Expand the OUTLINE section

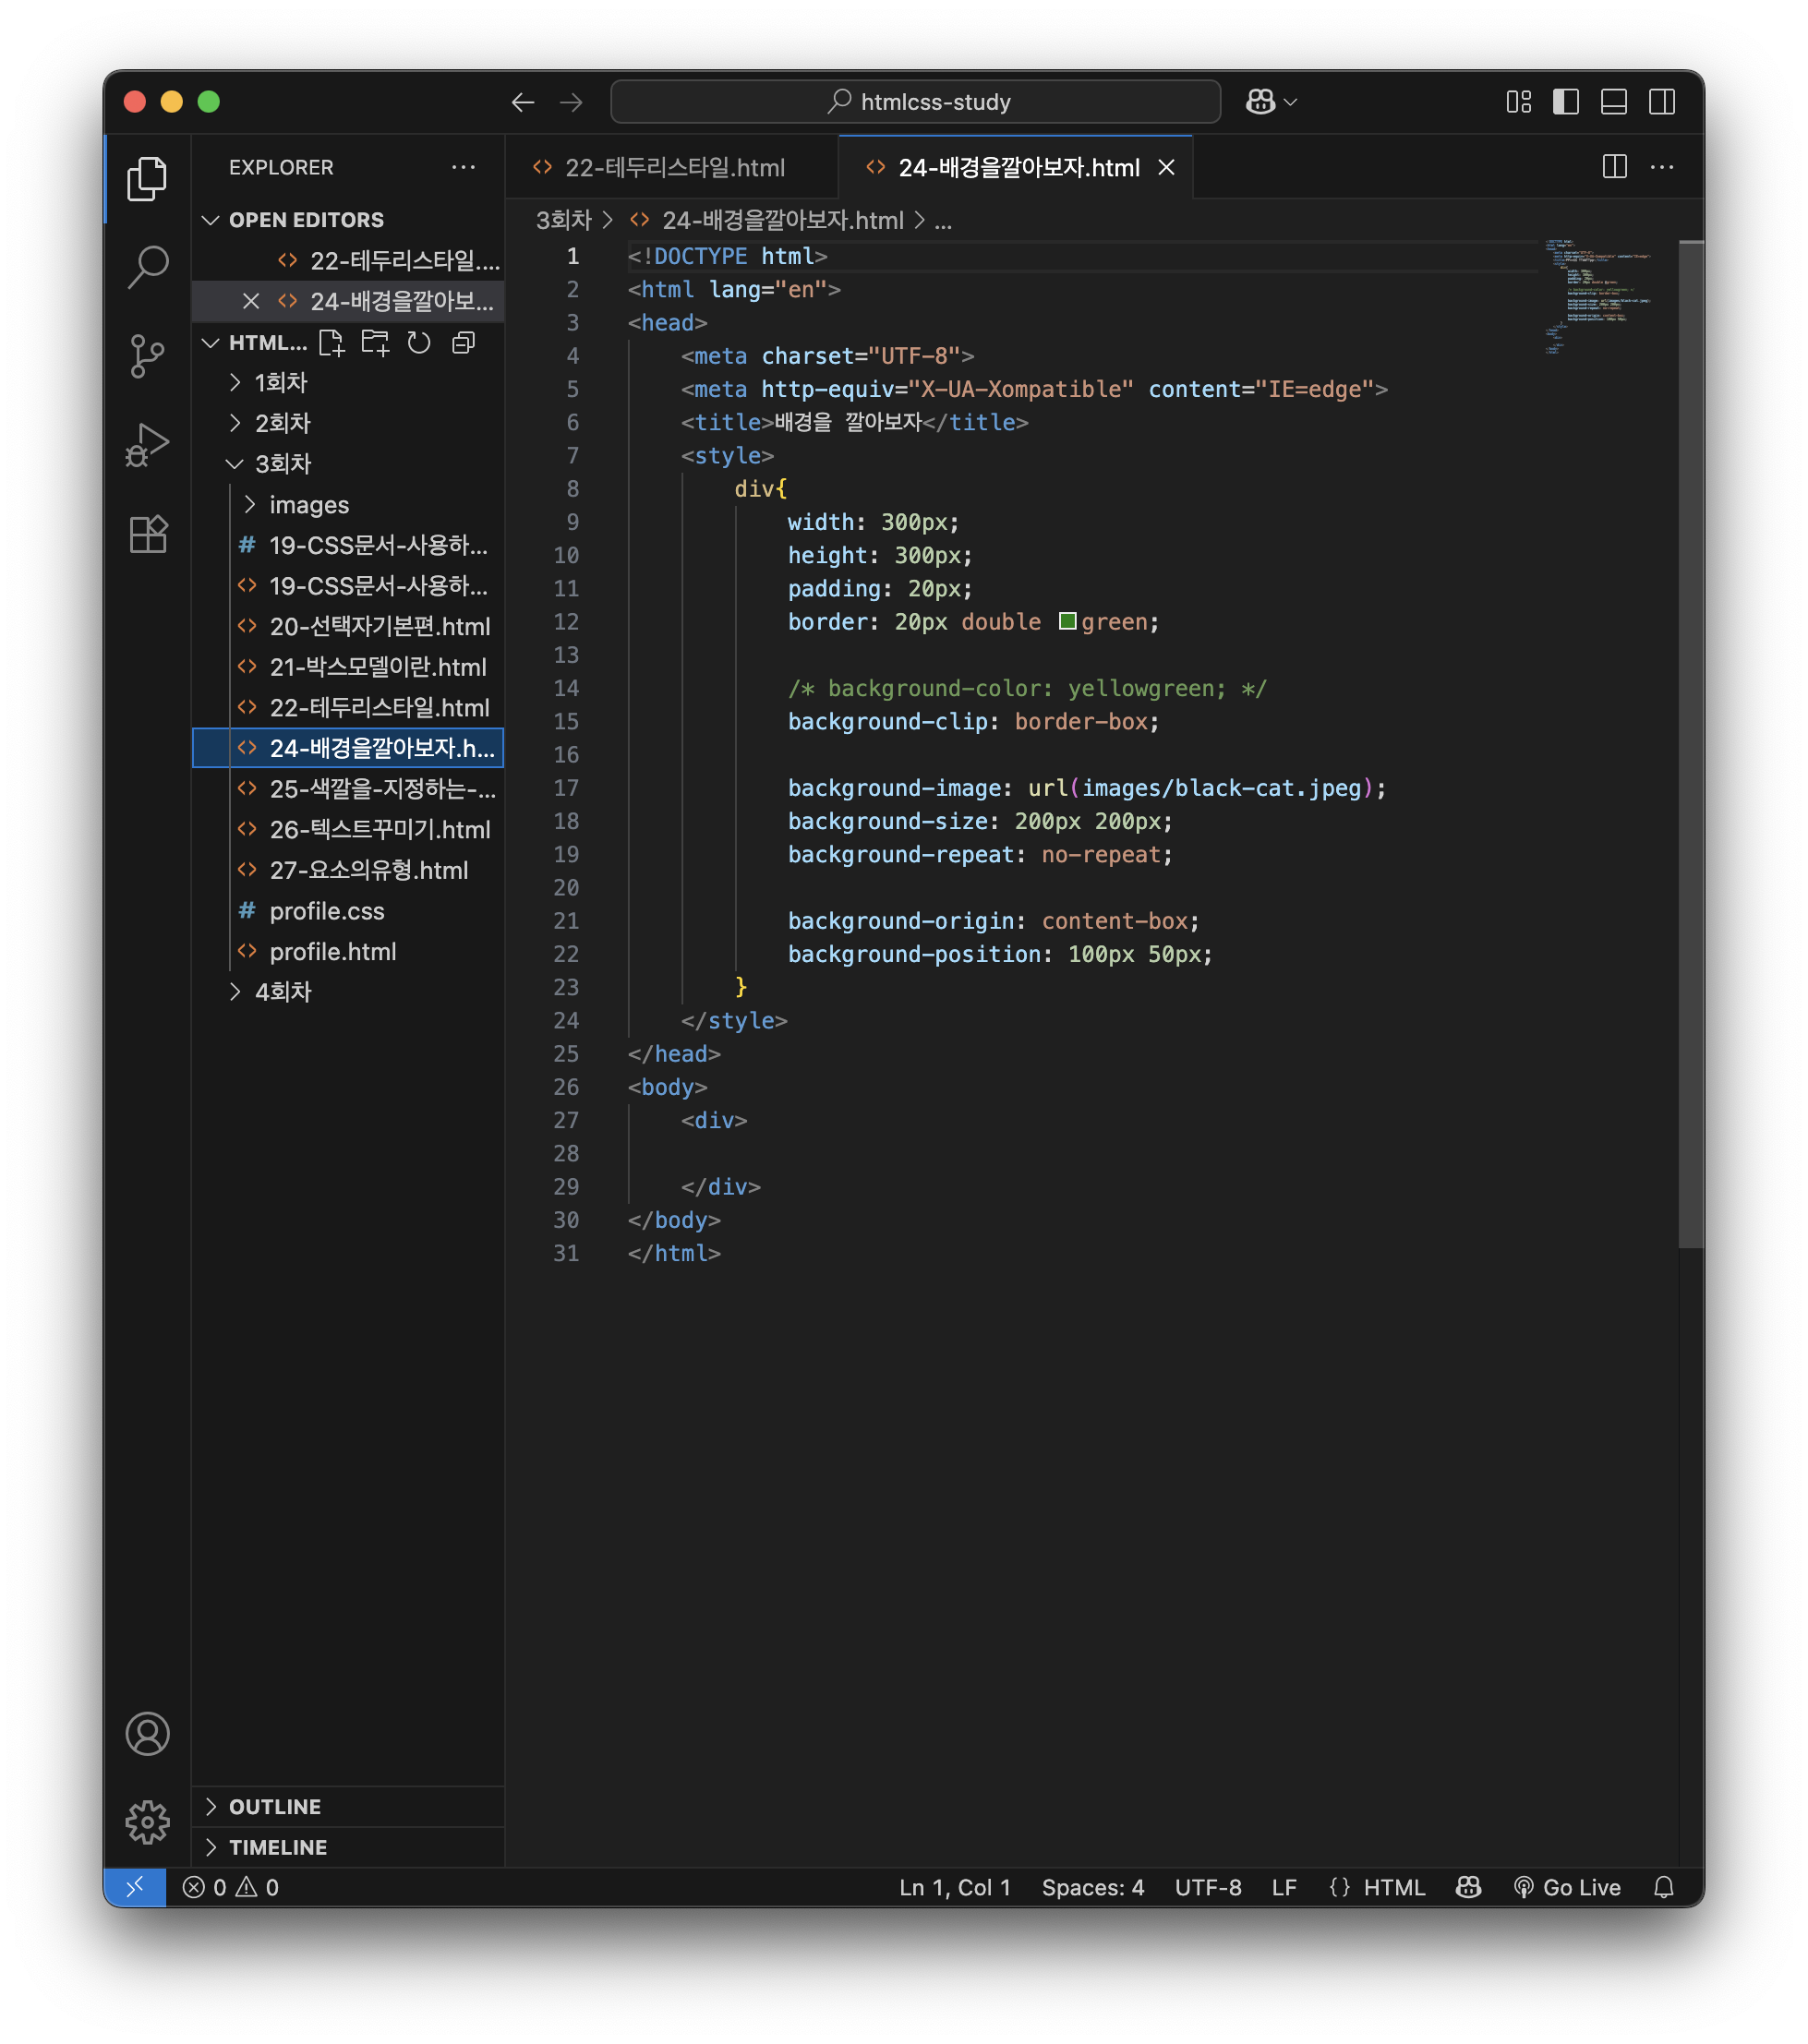click(x=275, y=1806)
